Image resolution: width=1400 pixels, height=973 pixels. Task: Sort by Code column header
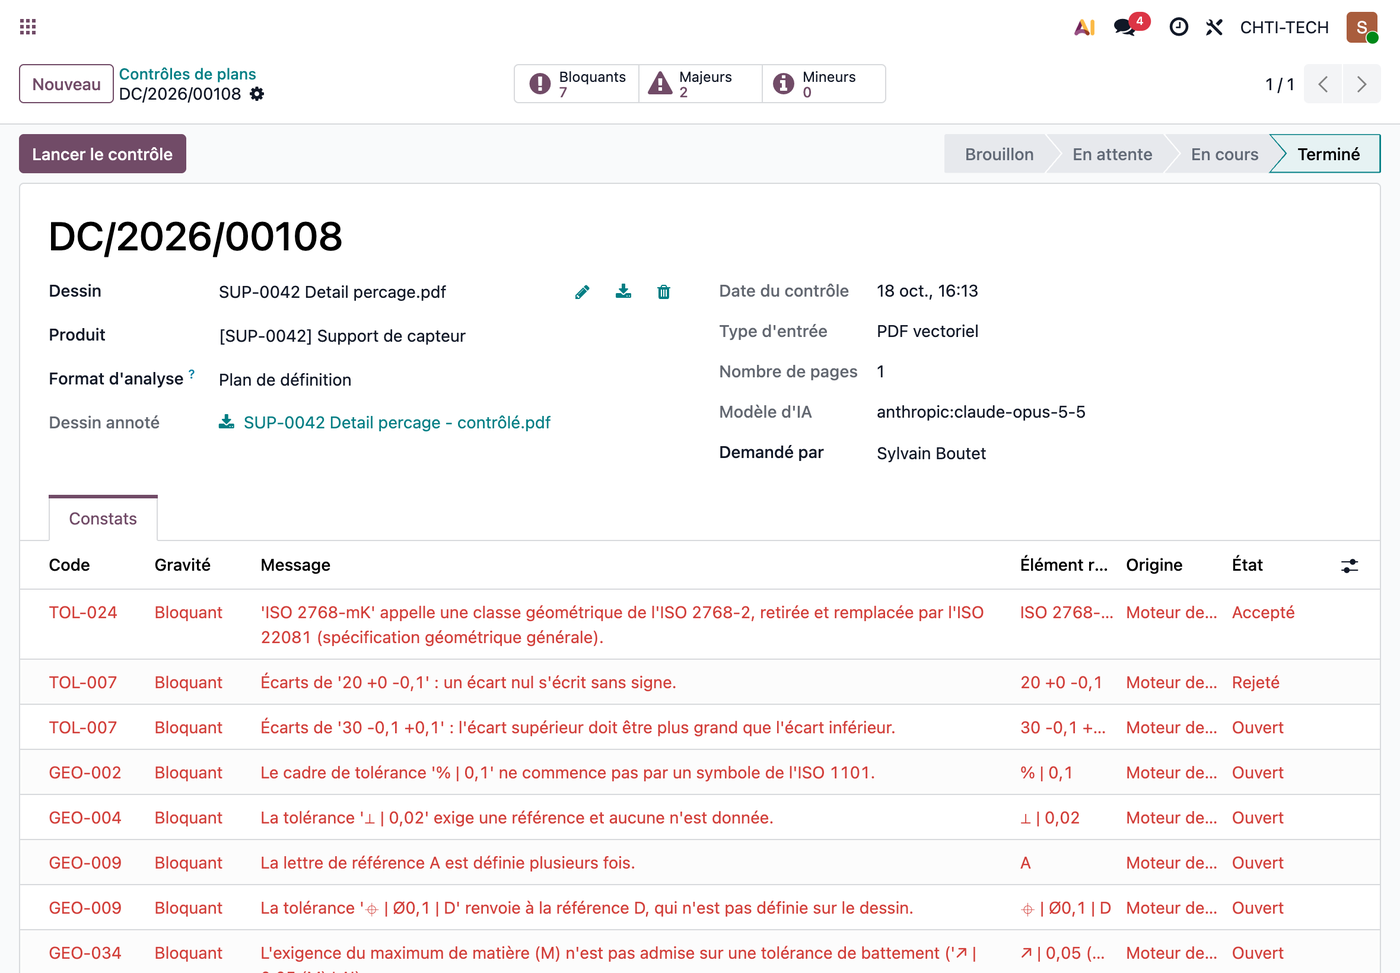pos(69,565)
